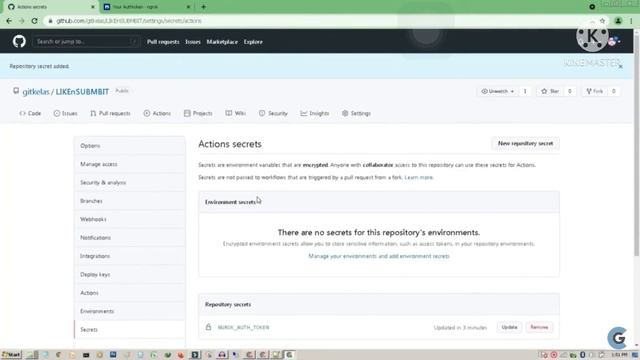Open Issues in top navigation

(193, 42)
